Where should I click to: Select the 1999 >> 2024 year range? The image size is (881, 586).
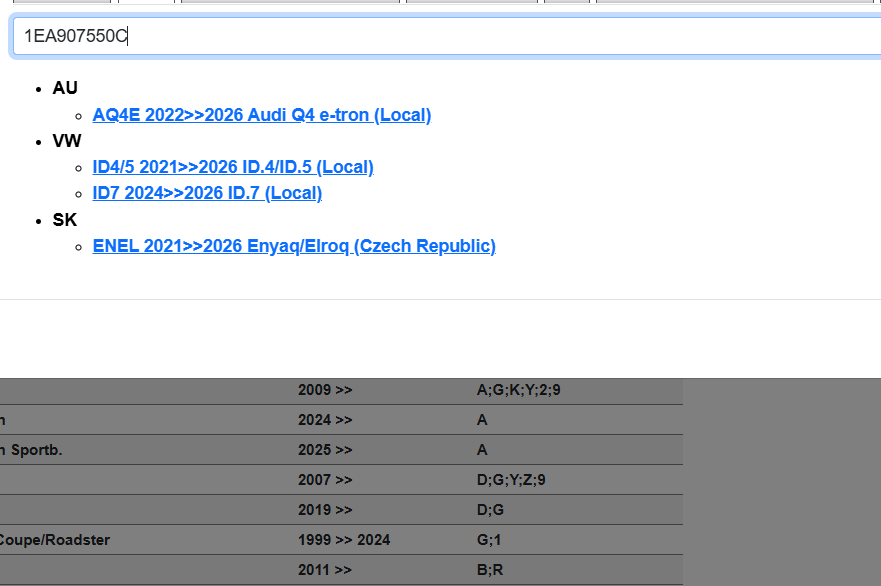[x=344, y=540]
